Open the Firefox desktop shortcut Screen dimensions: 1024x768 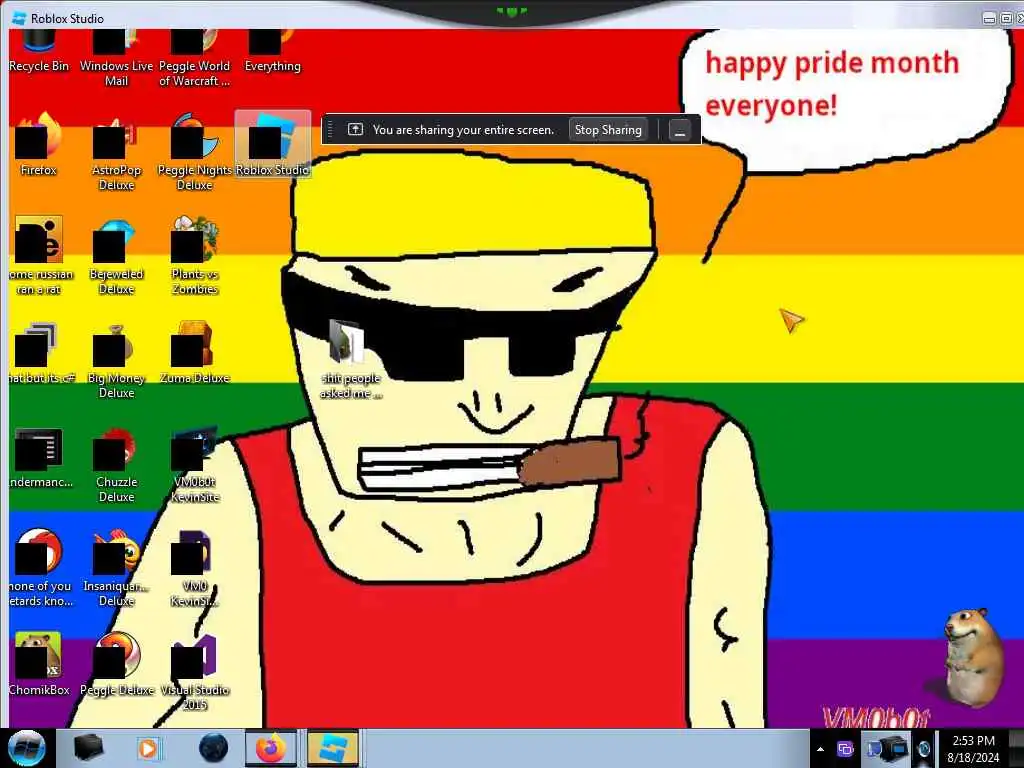pyautogui.click(x=39, y=145)
